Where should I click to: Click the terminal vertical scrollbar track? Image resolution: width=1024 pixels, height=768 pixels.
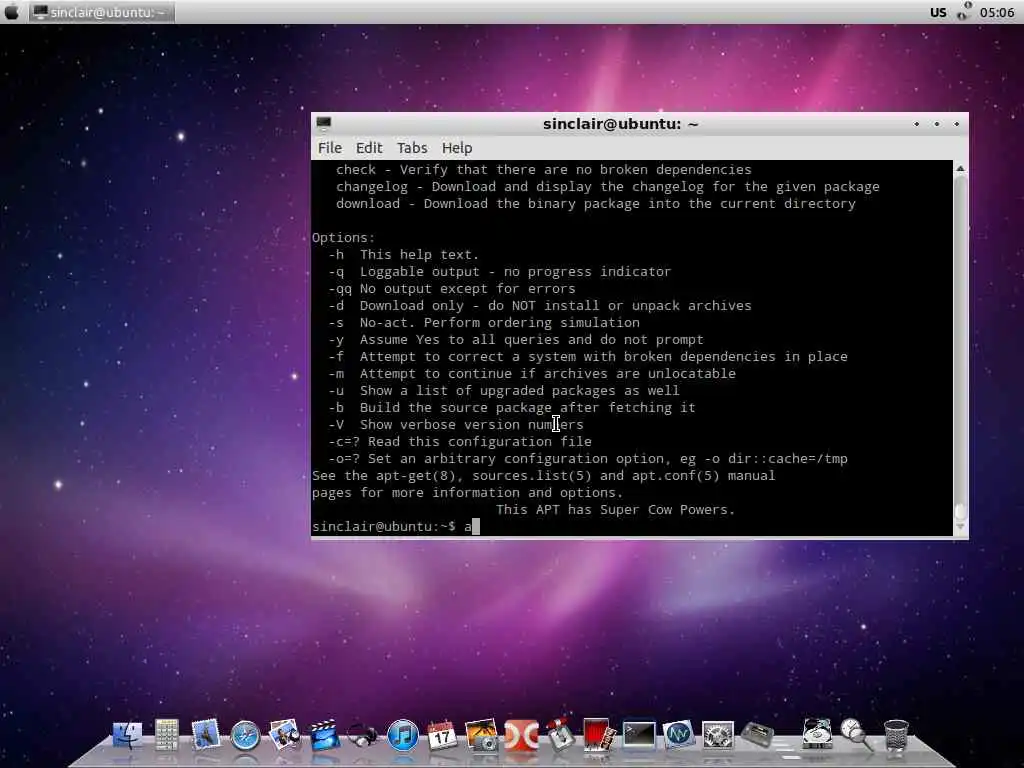[x=960, y=346]
